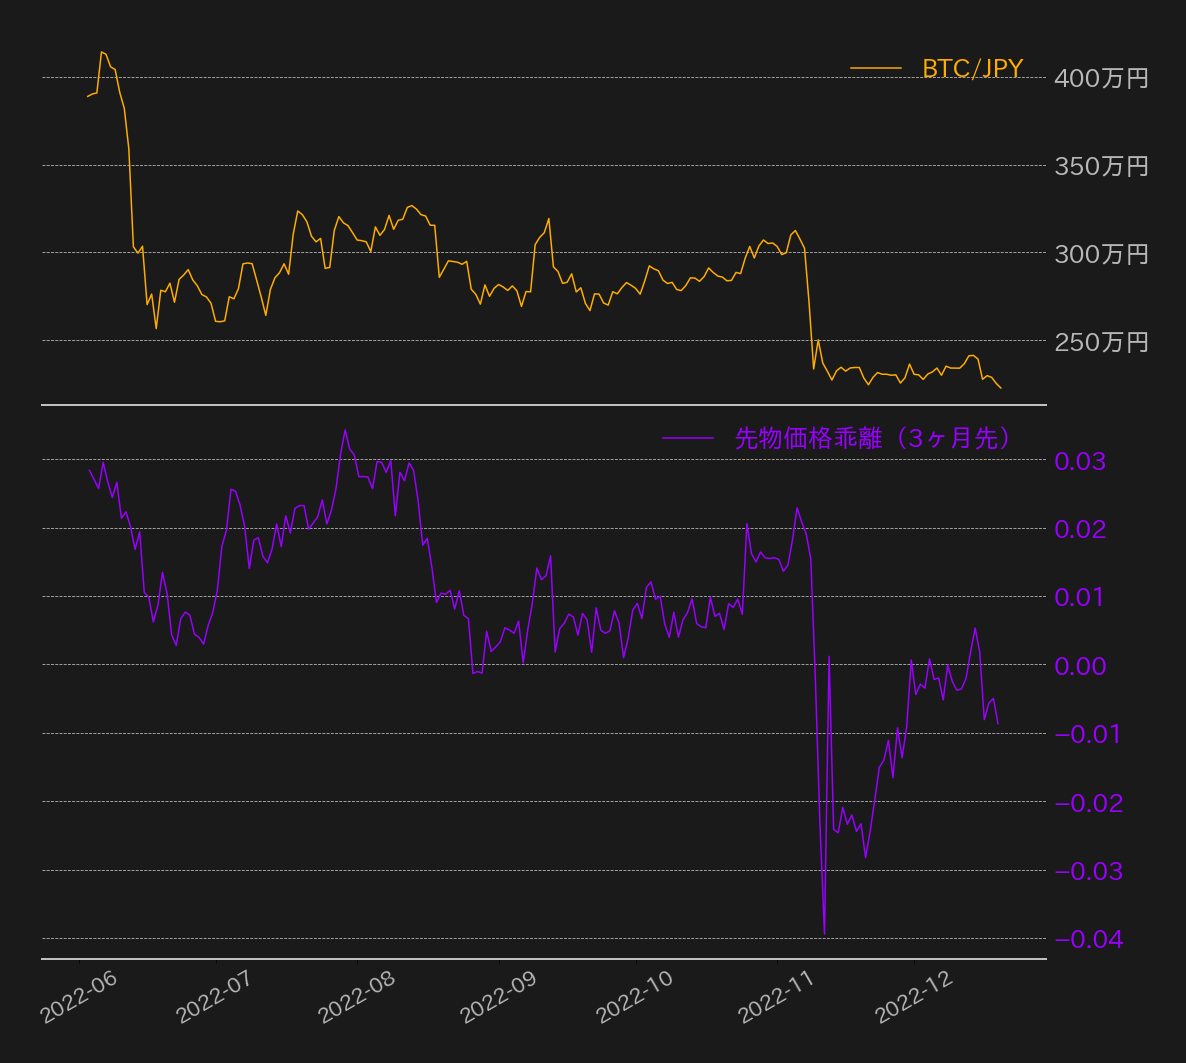1186x1063 pixels.
Task: Click the orange BTC/JPY legend line swatch
Action: (876, 68)
